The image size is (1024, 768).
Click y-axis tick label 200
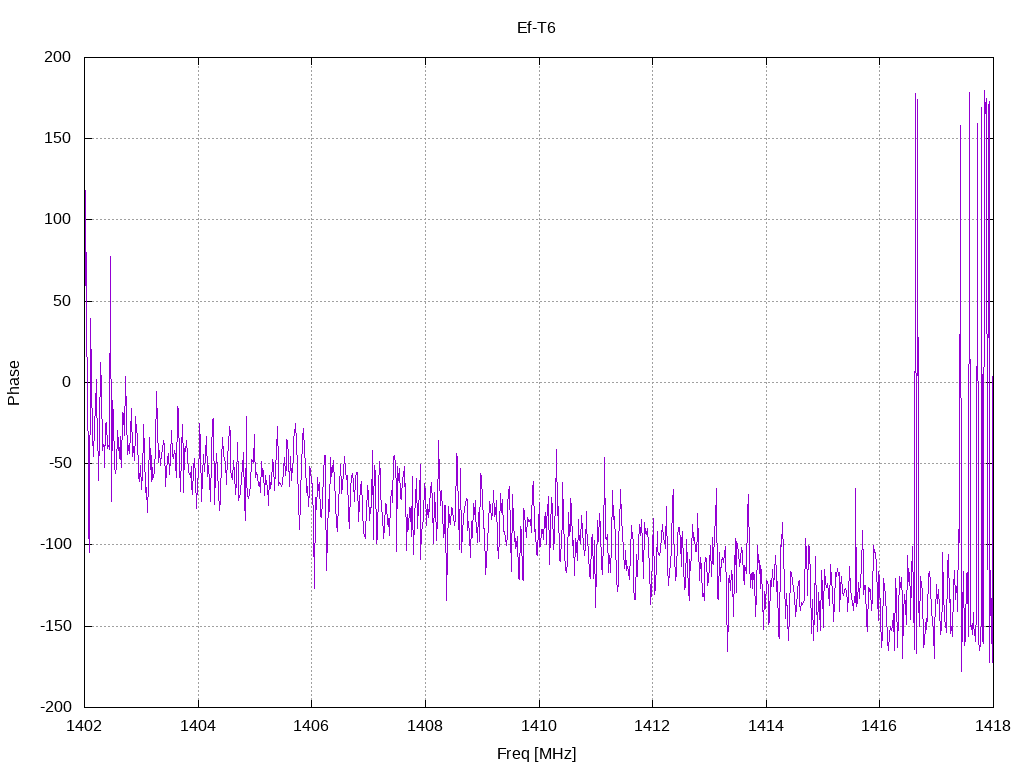pyautogui.click(x=57, y=57)
